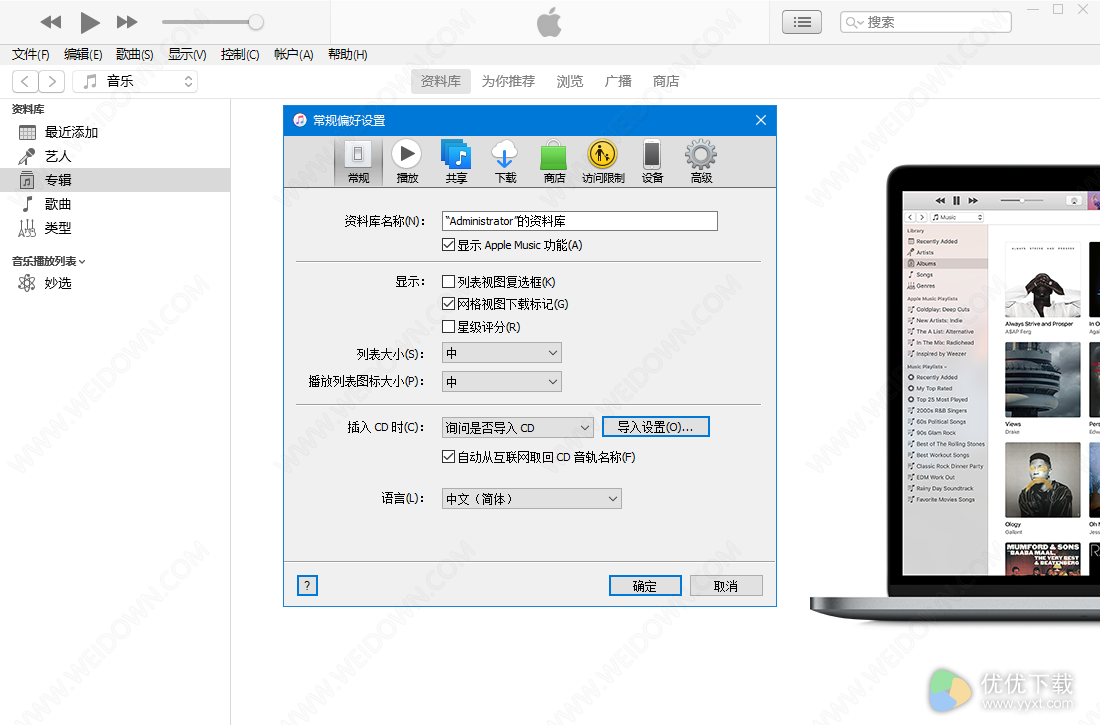Switch to the 商店 tab
Screen dimensions: 1100x725
[x=666, y=81]
